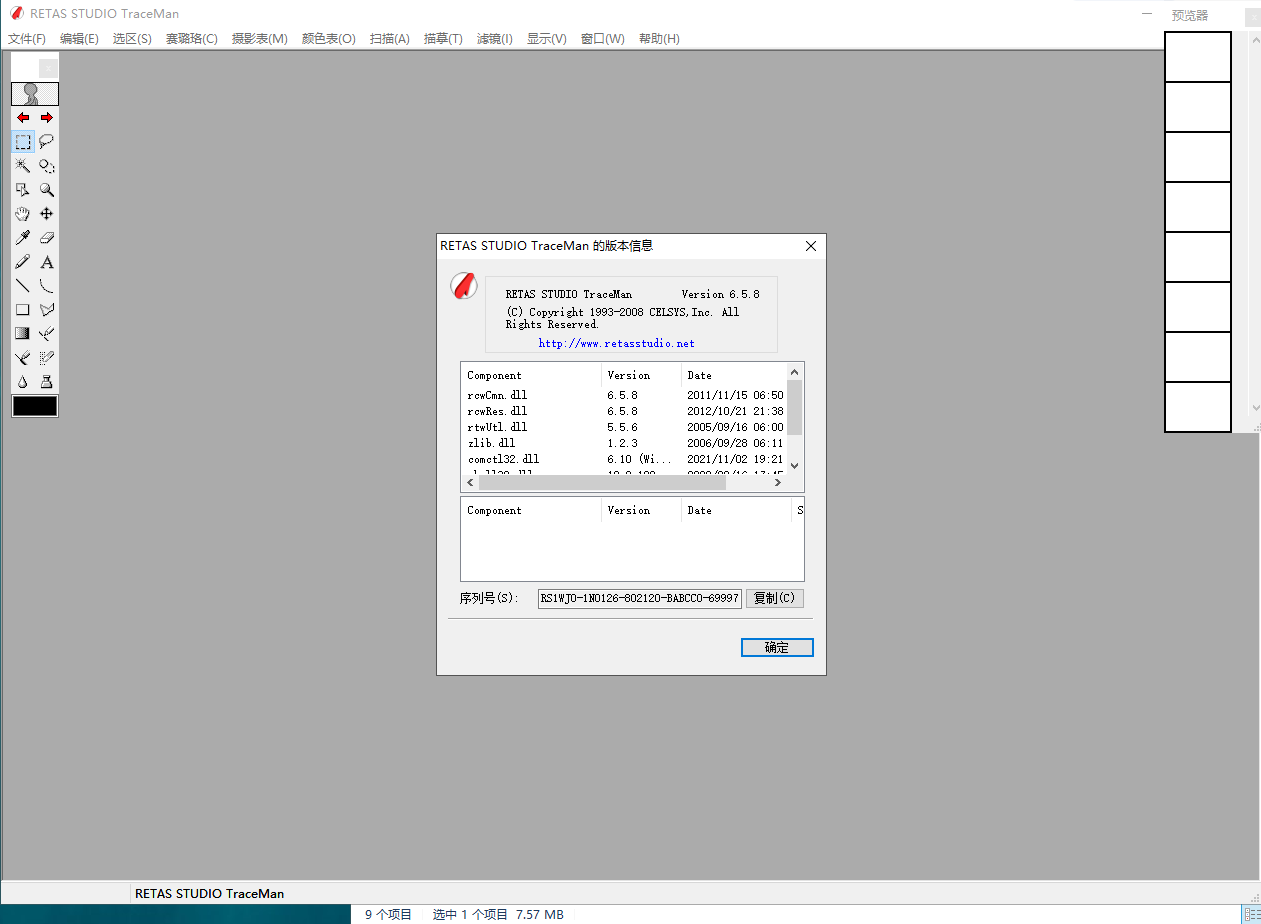
Task: Click upper list's Component column header
Action: 531,375
